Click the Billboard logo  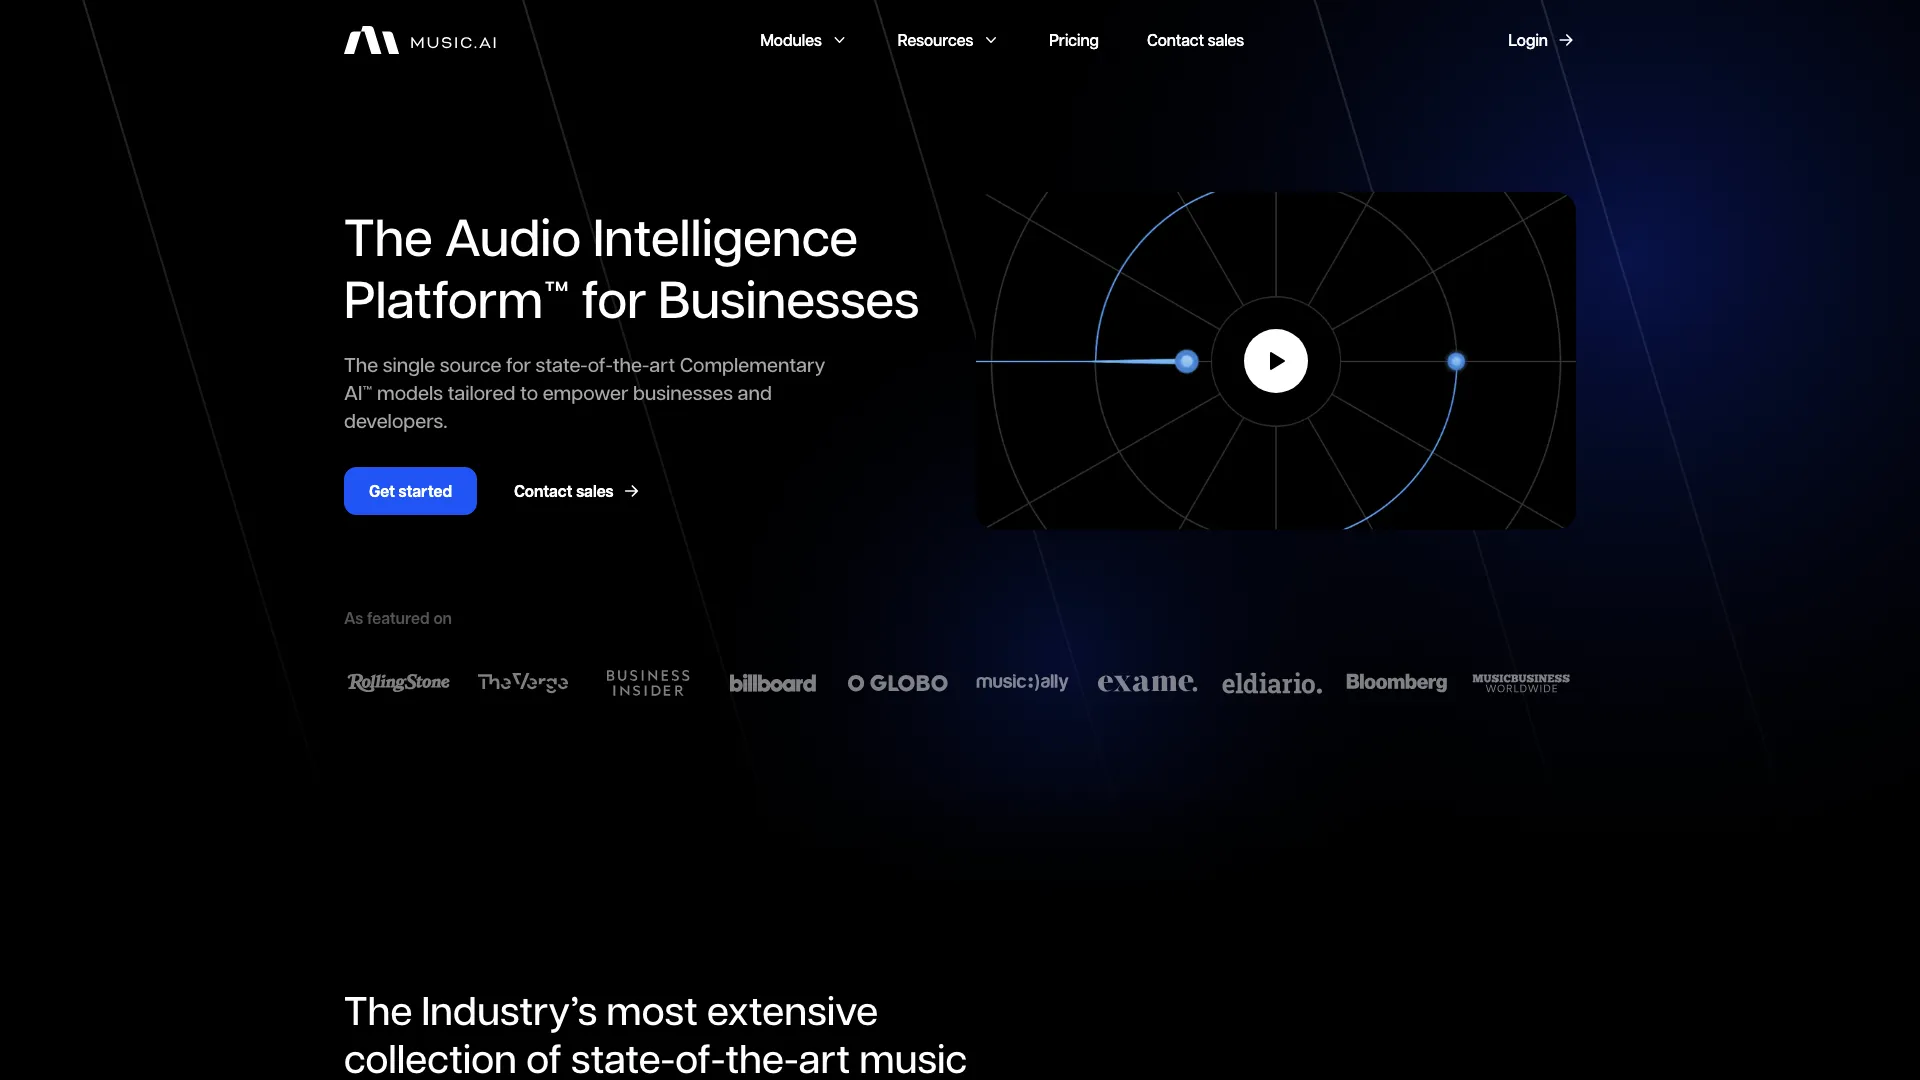pyautogui.click(x=772, y=682)
